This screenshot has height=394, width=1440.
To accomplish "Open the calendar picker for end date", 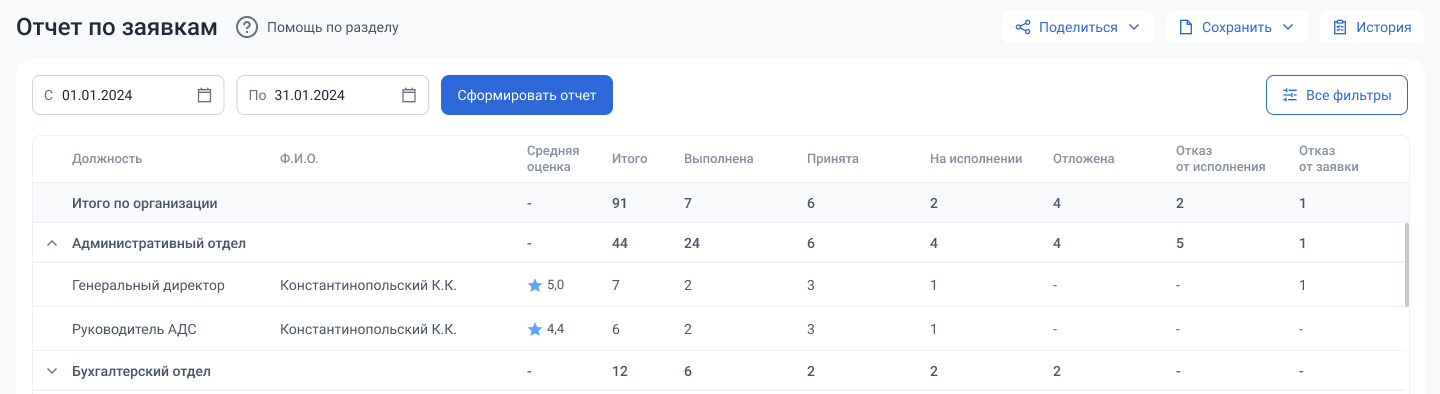I will click(409, 95).
